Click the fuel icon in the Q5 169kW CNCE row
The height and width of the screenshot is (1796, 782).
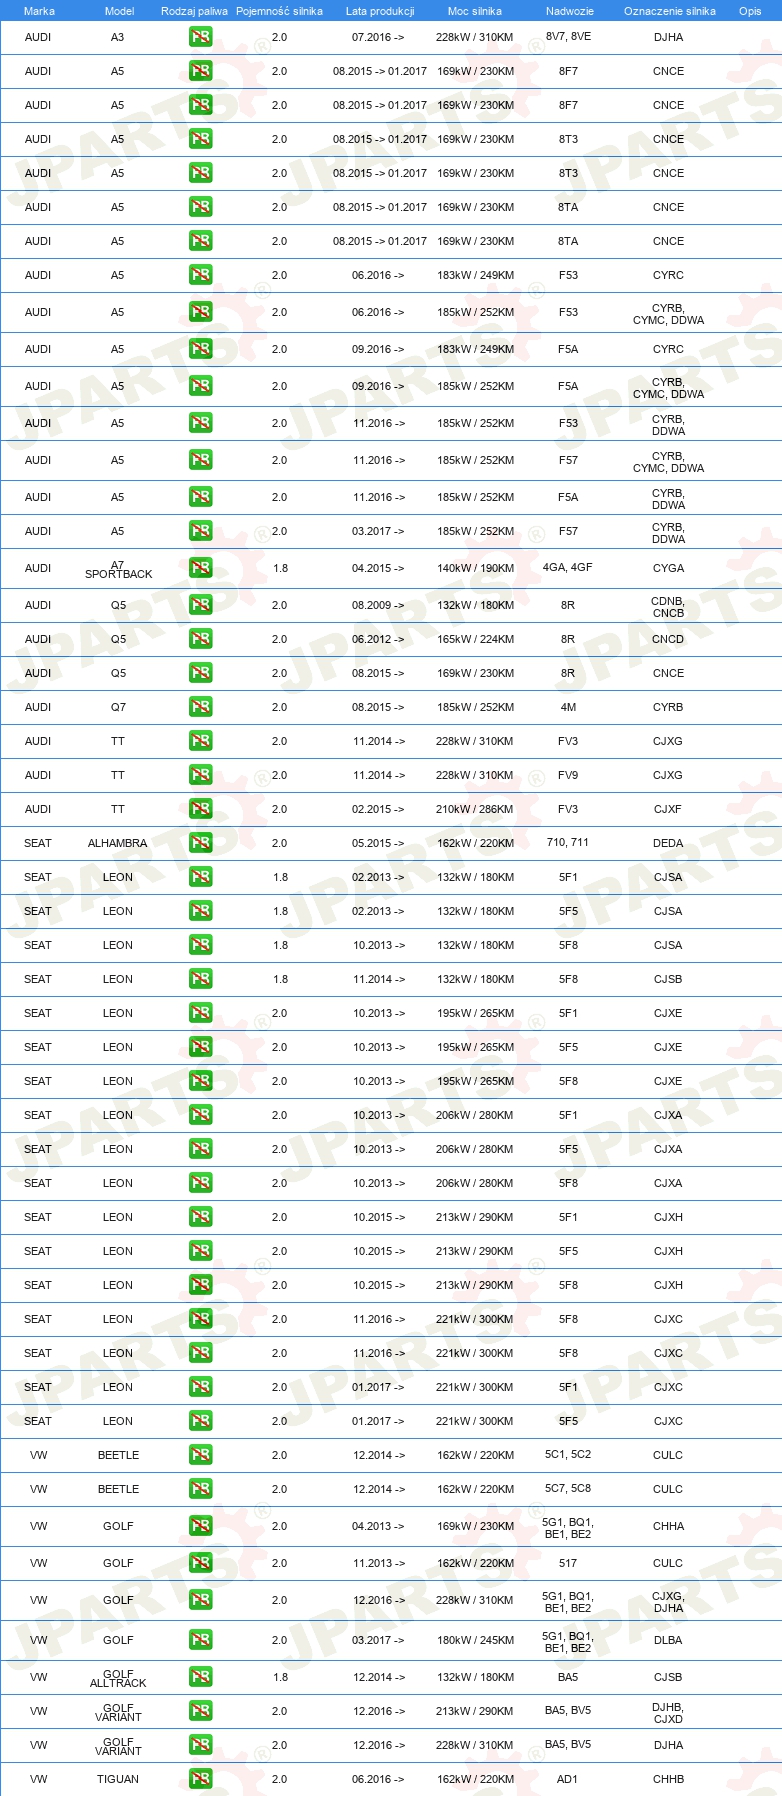coord(200,673)
